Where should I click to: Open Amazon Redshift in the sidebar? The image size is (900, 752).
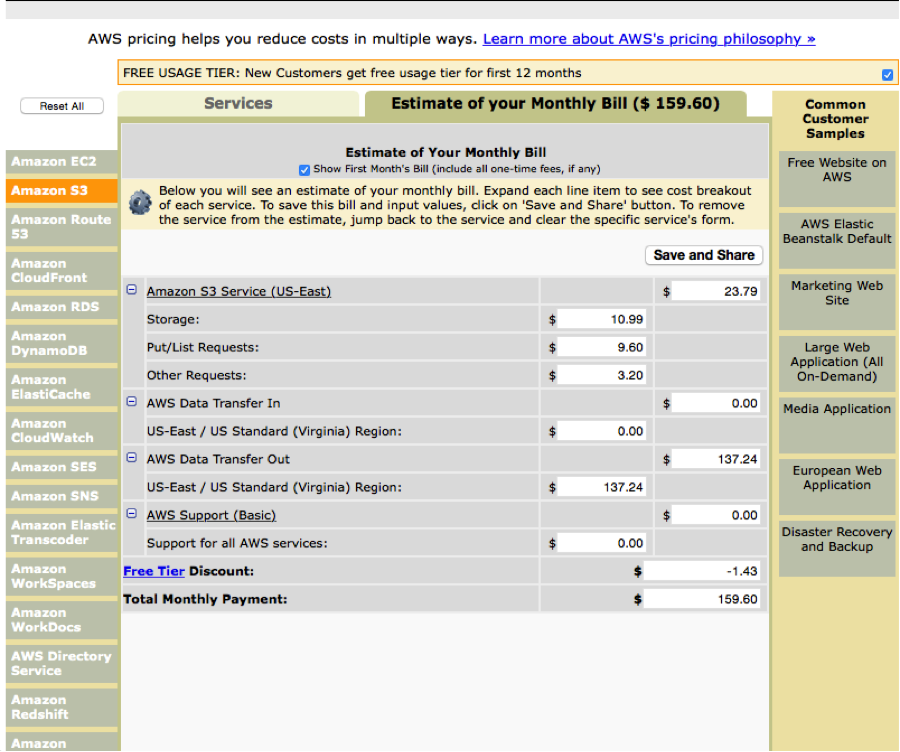[x=61, y=707]
